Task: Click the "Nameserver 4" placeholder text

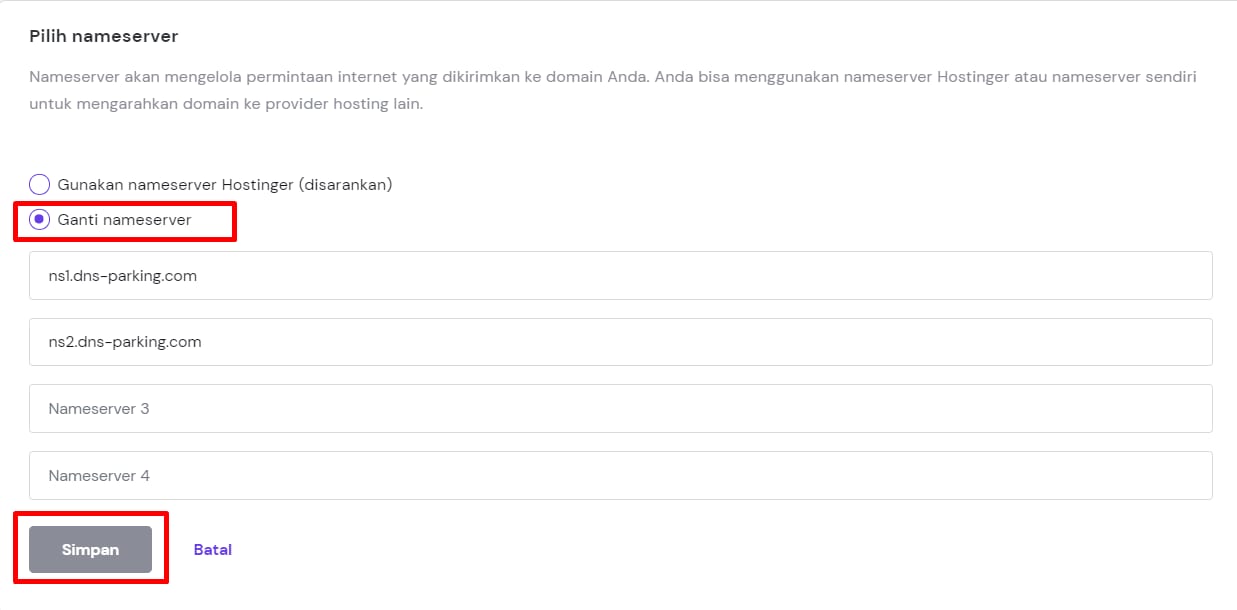Action: tap(99, 476)
